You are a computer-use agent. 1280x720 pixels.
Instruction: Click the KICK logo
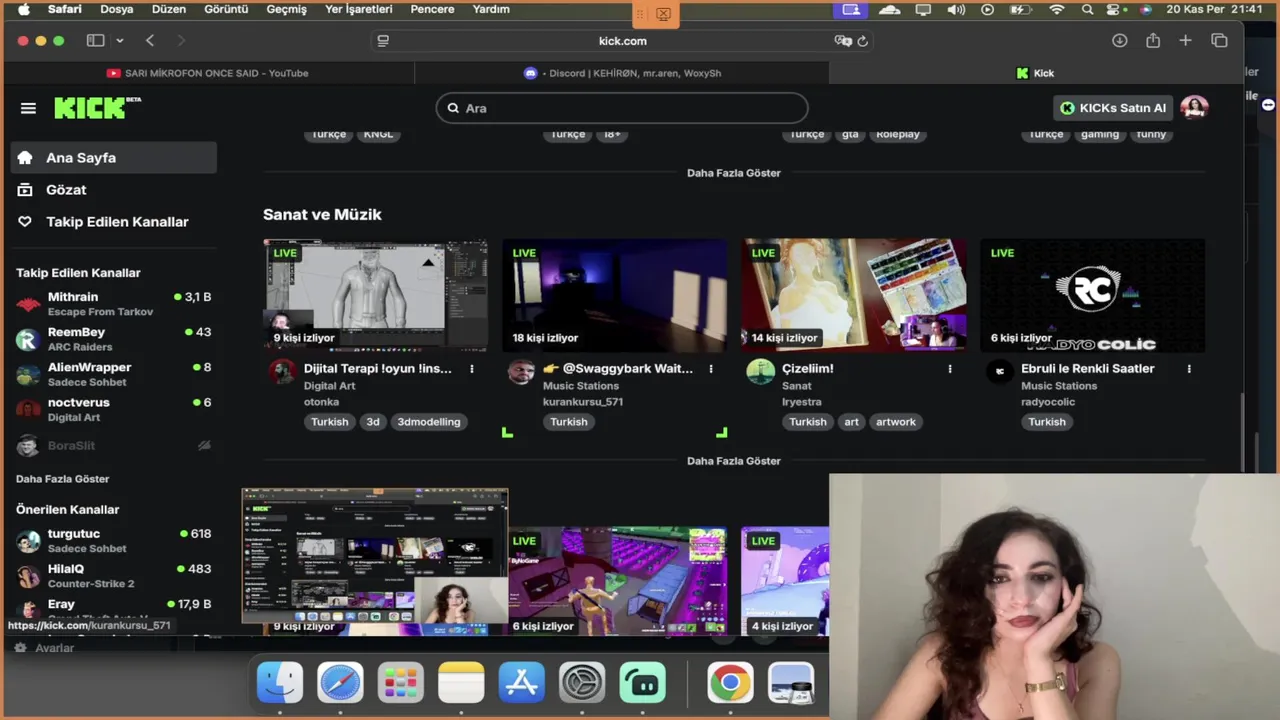[97, 107]
